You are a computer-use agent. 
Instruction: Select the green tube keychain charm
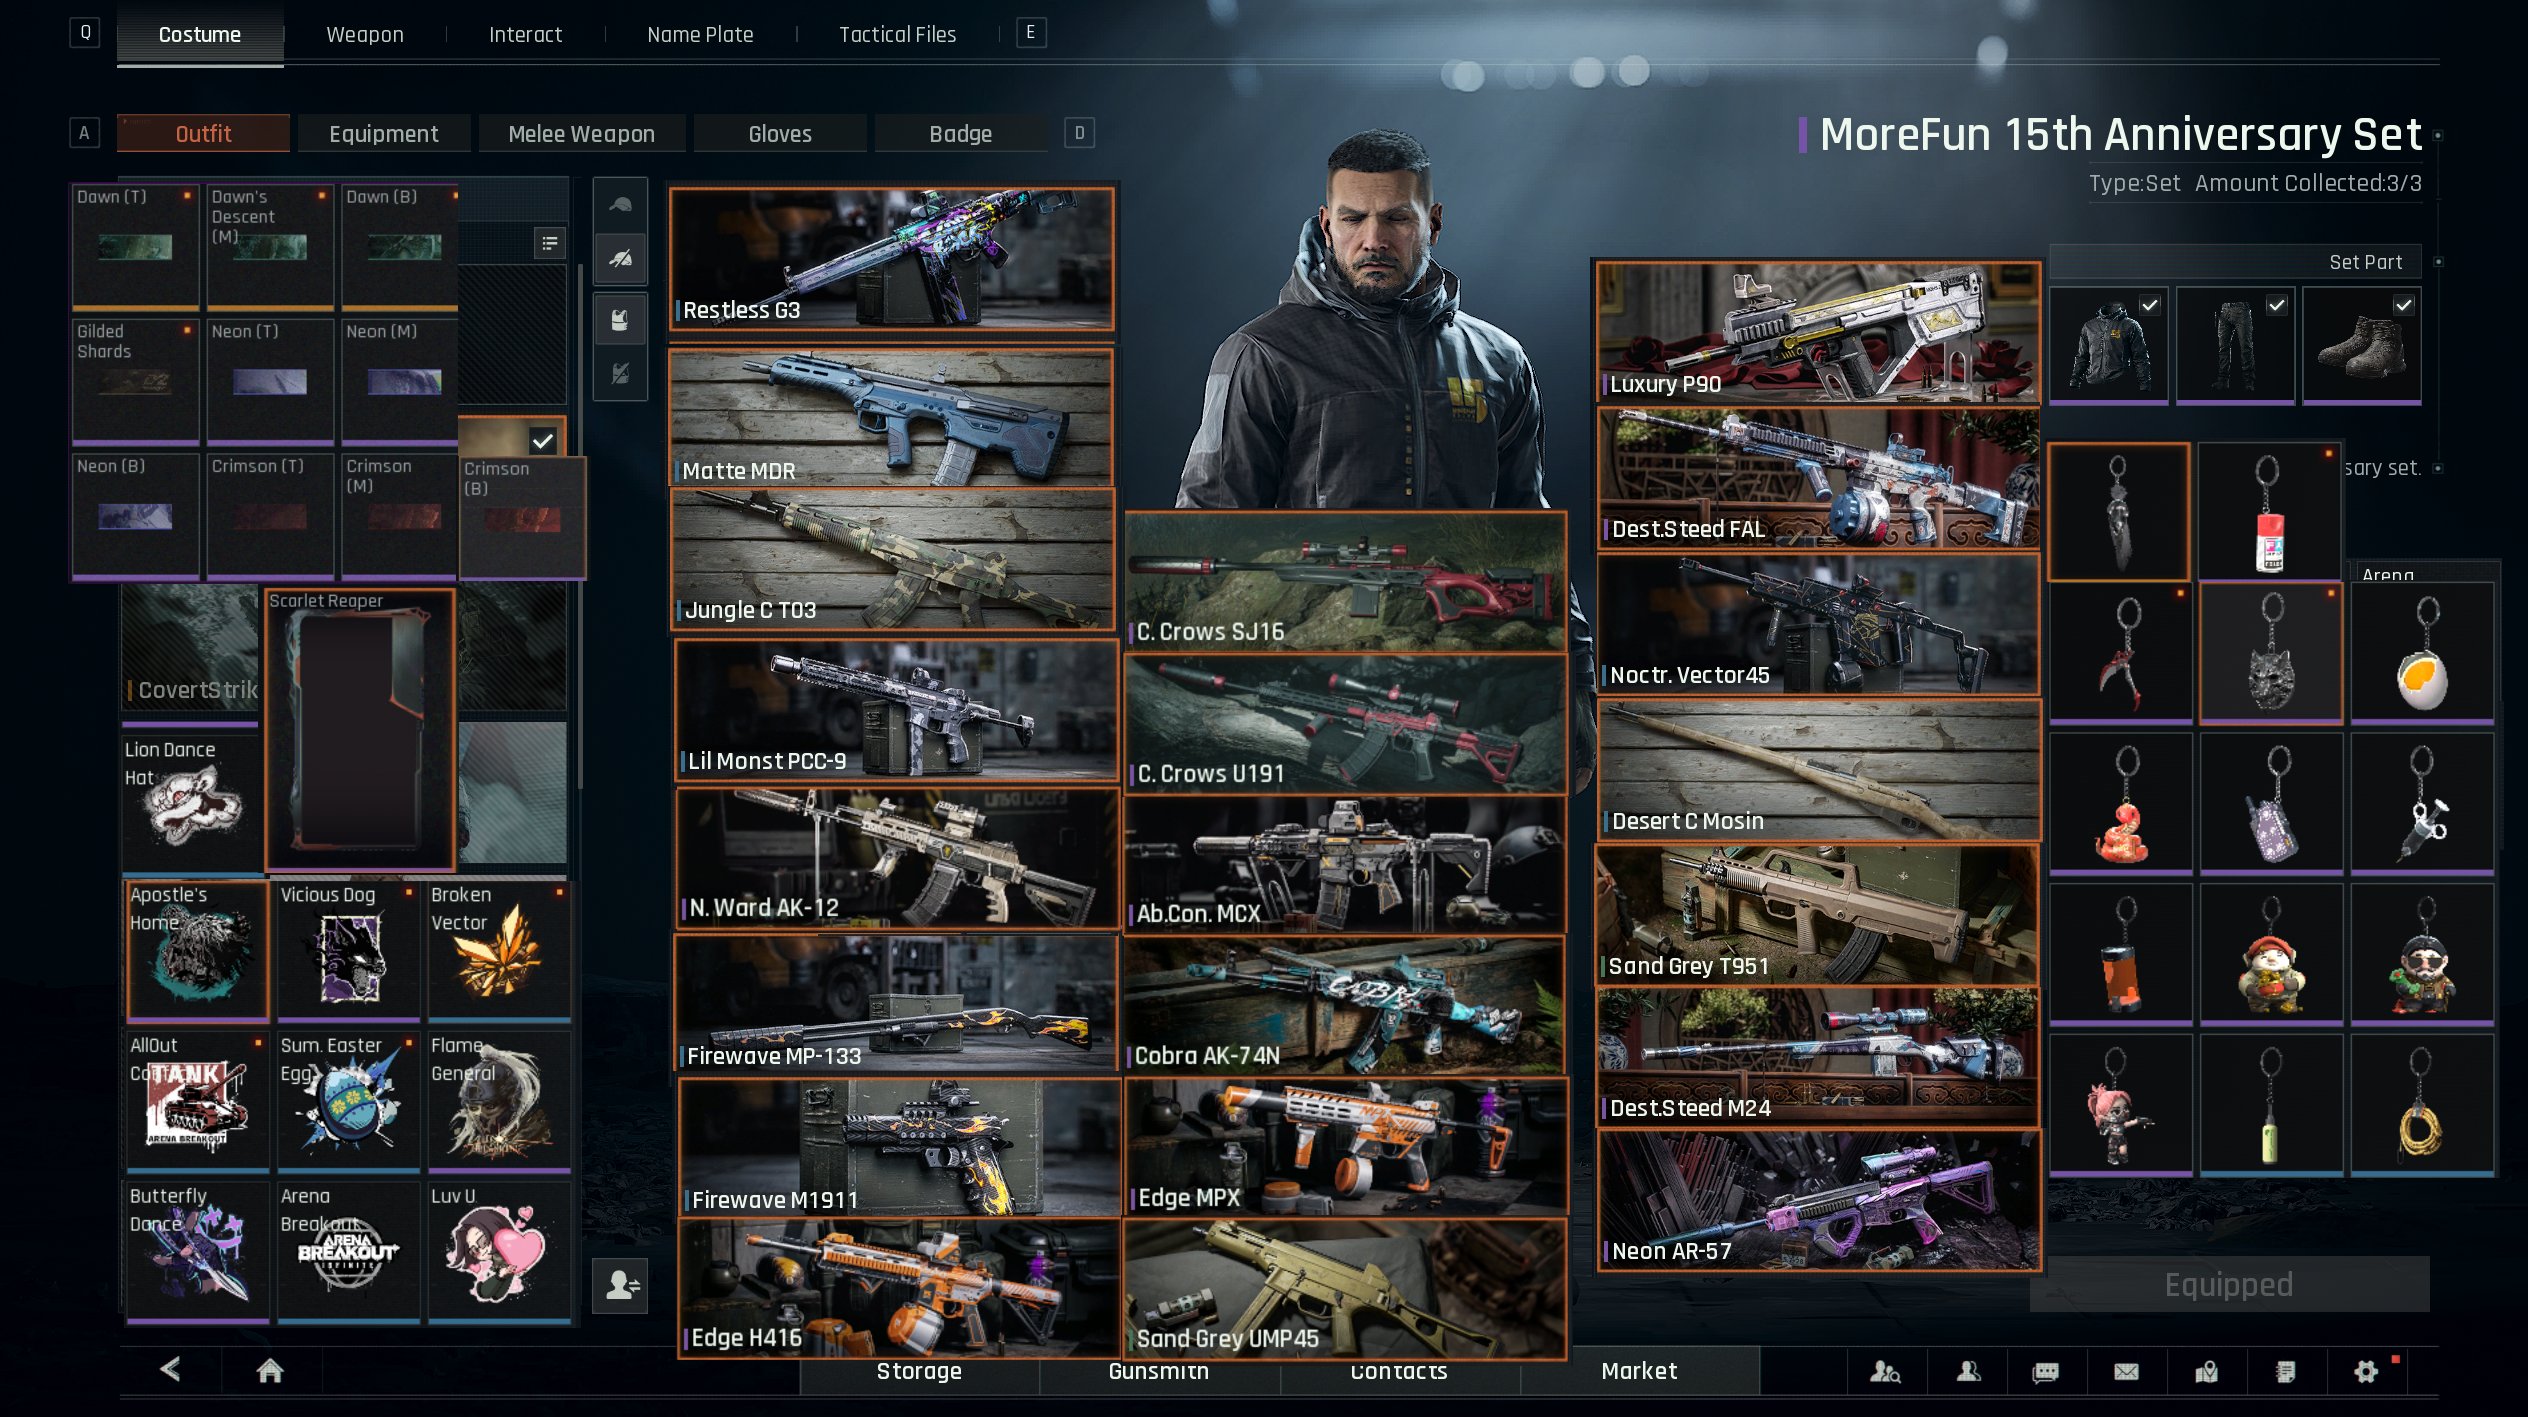click(2270, 1104)
